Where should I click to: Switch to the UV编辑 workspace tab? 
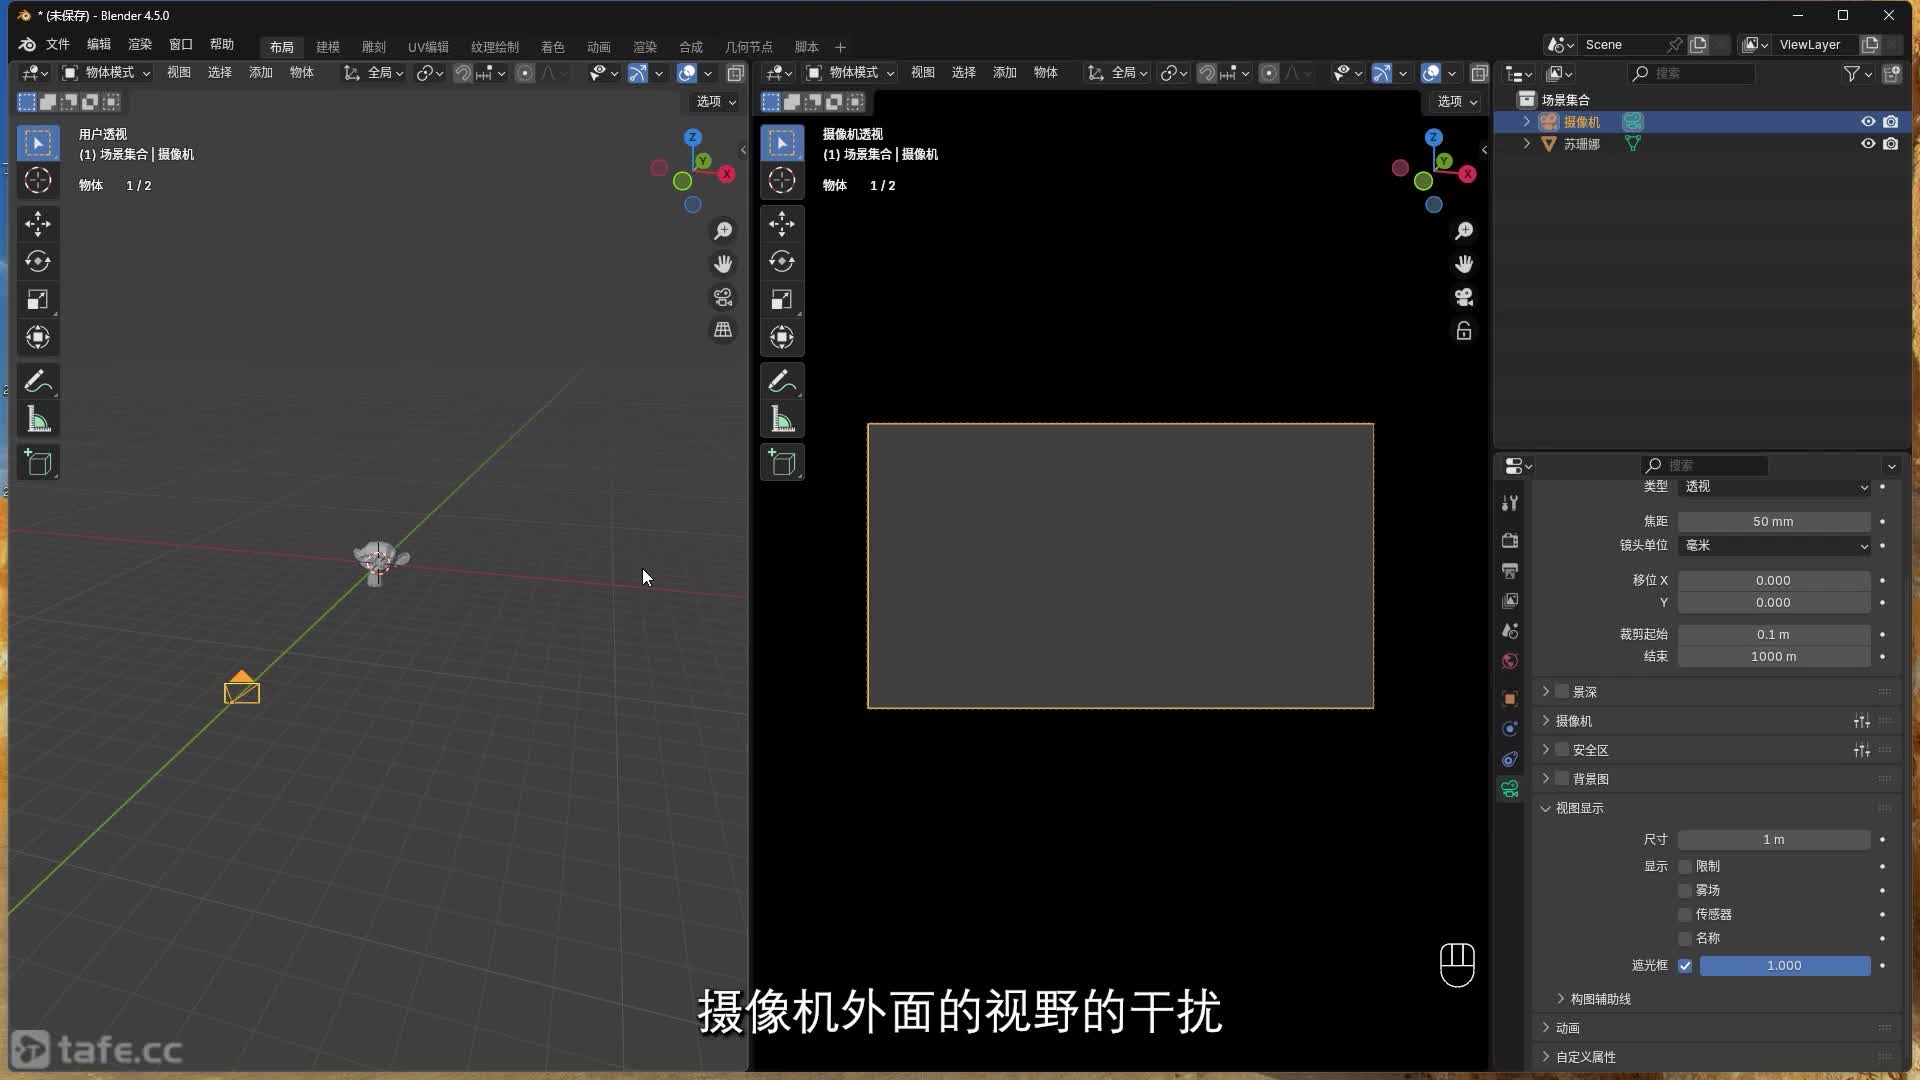tap(428, 47)
